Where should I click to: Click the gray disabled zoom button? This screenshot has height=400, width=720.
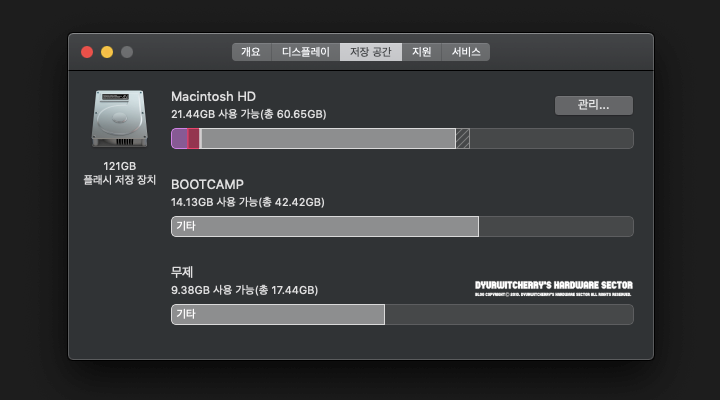(x=127, y=52)
